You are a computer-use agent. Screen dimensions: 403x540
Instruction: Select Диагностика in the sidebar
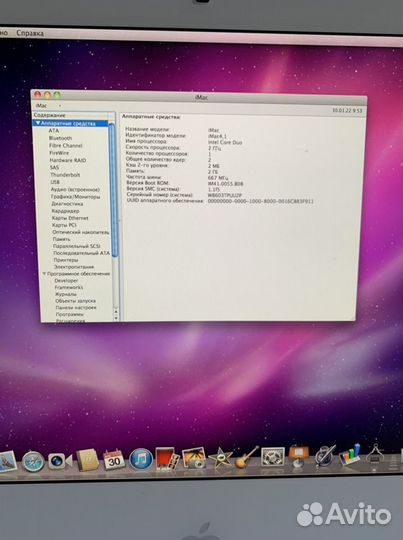coord(67,204)
